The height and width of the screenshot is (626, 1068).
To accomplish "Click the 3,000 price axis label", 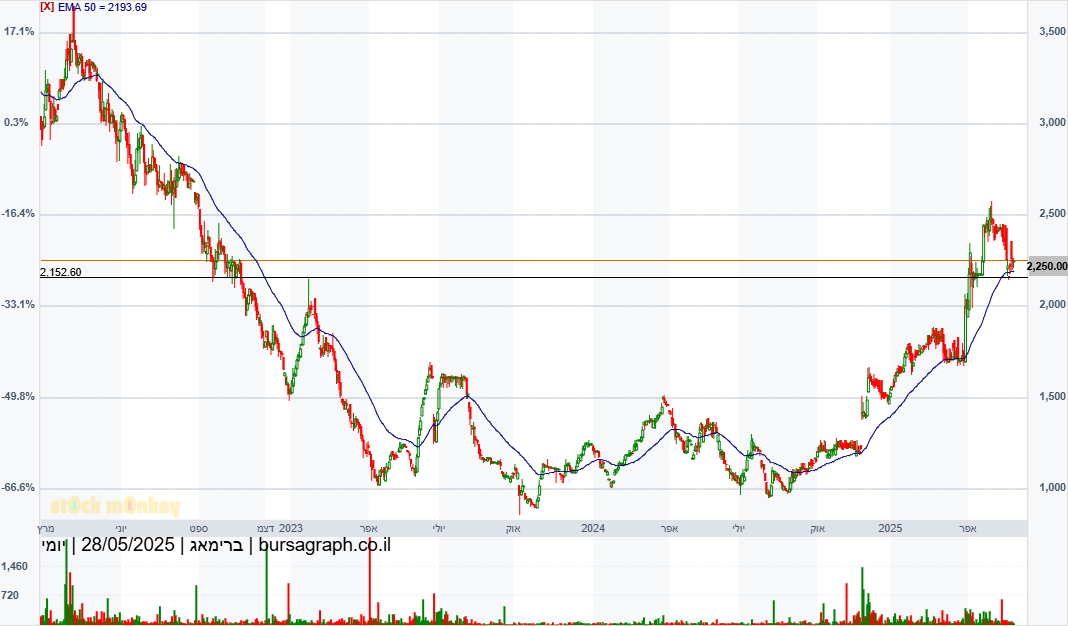I will (x=1052, y=123).
